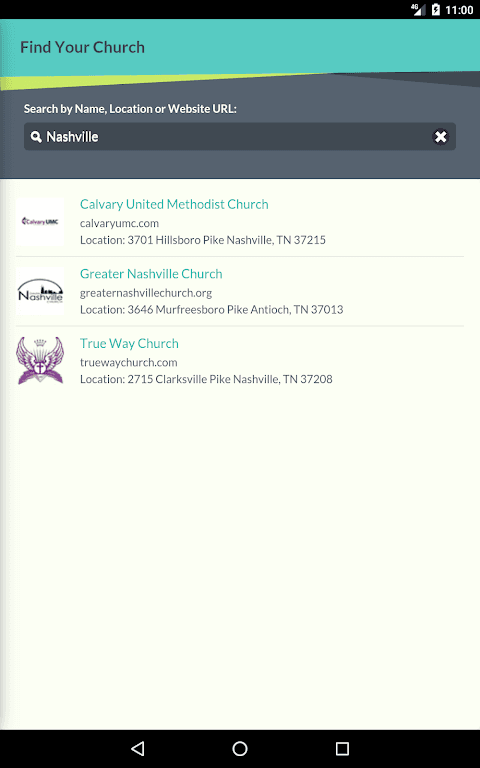The width and height of the screenshot is (480, 768).
Task: Clear the Nashville search text
Action: pos(440,137)
